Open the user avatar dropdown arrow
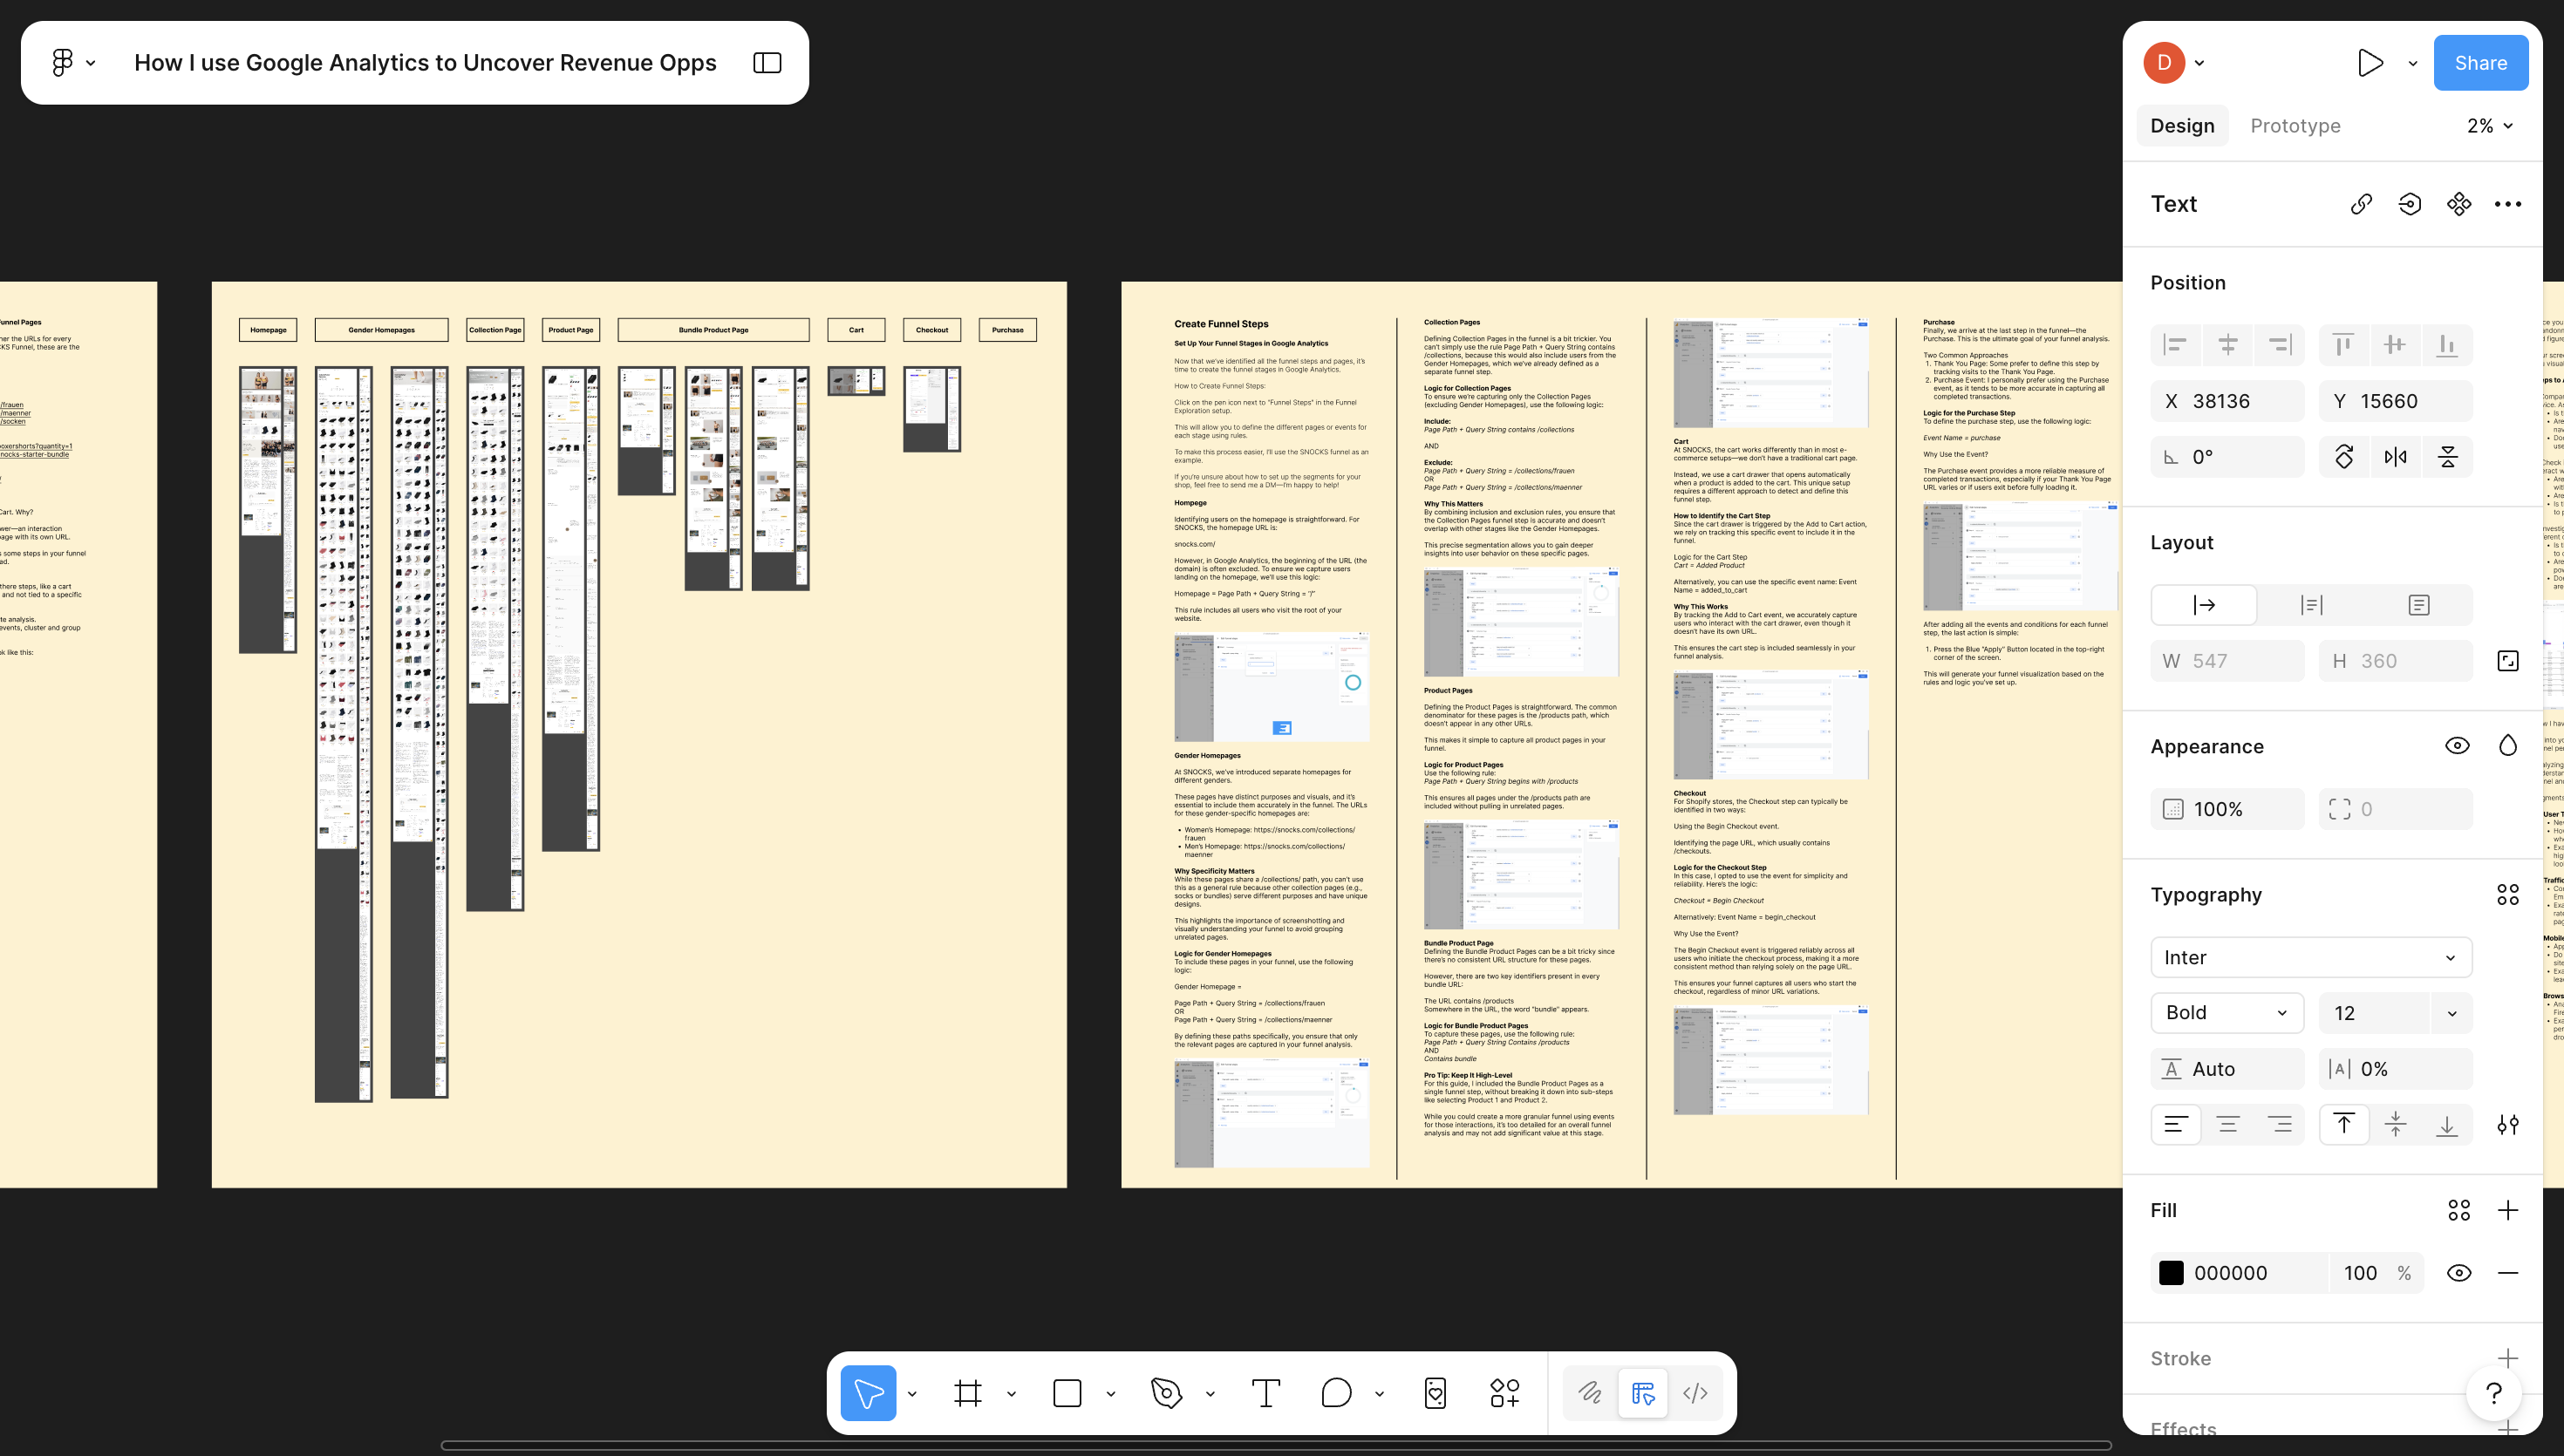 pos(2200,63)
